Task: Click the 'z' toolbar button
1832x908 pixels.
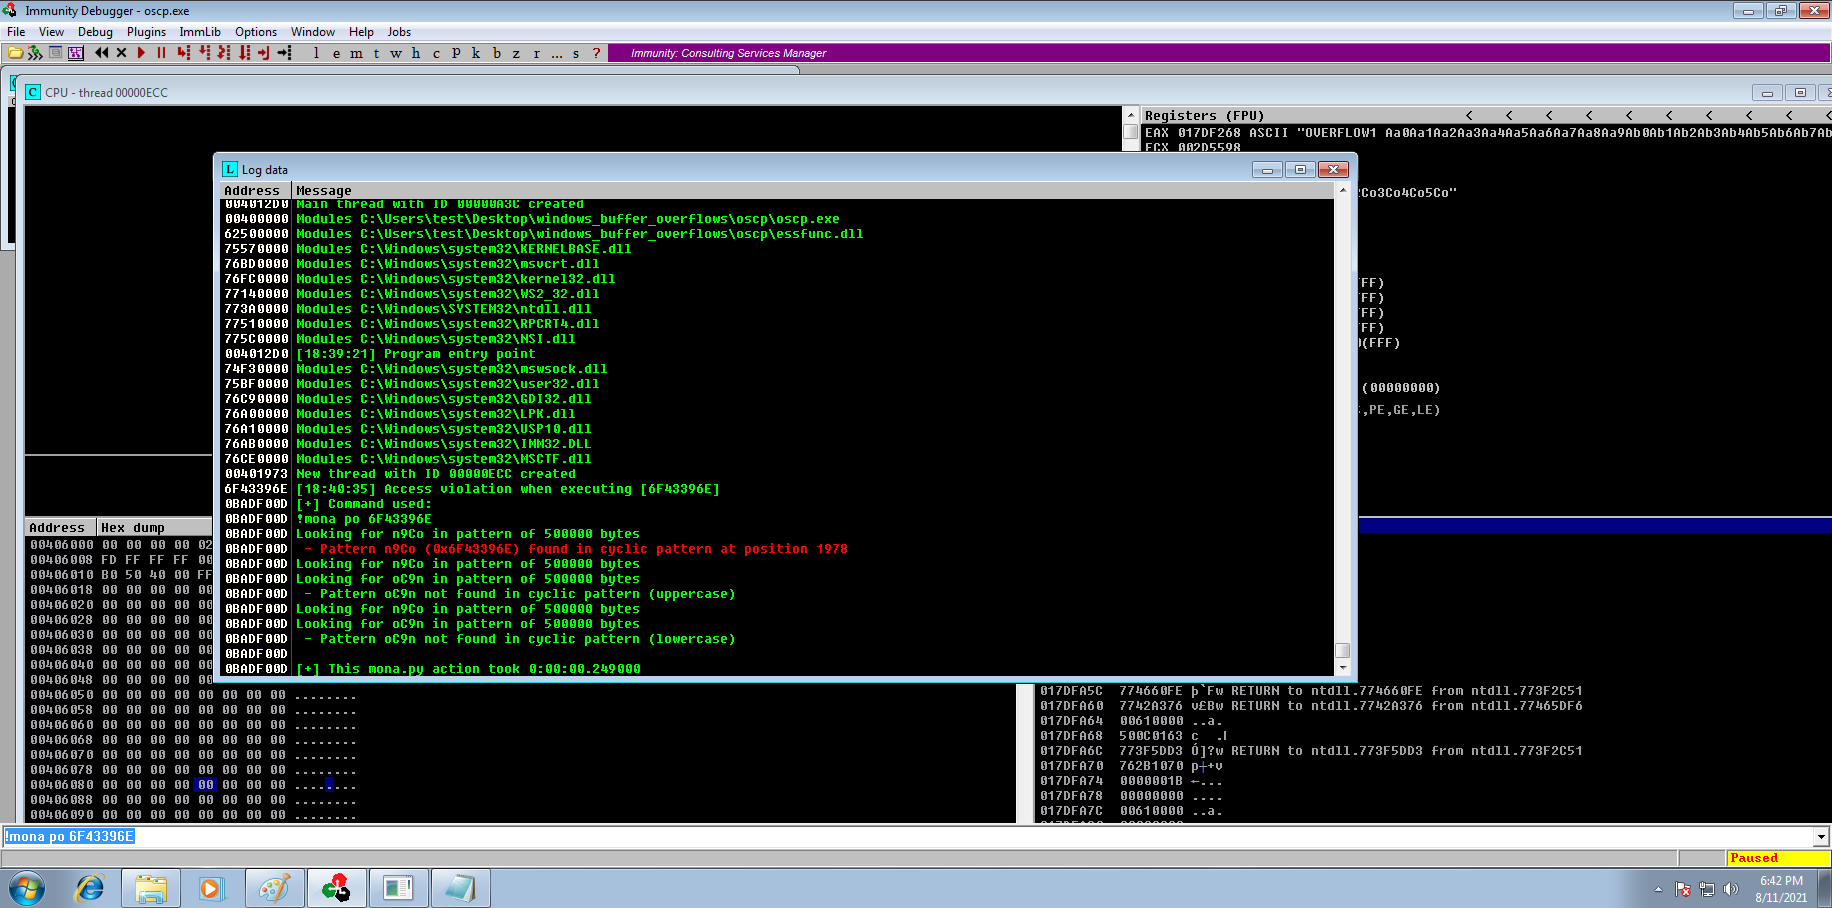Action: point(516,53)
